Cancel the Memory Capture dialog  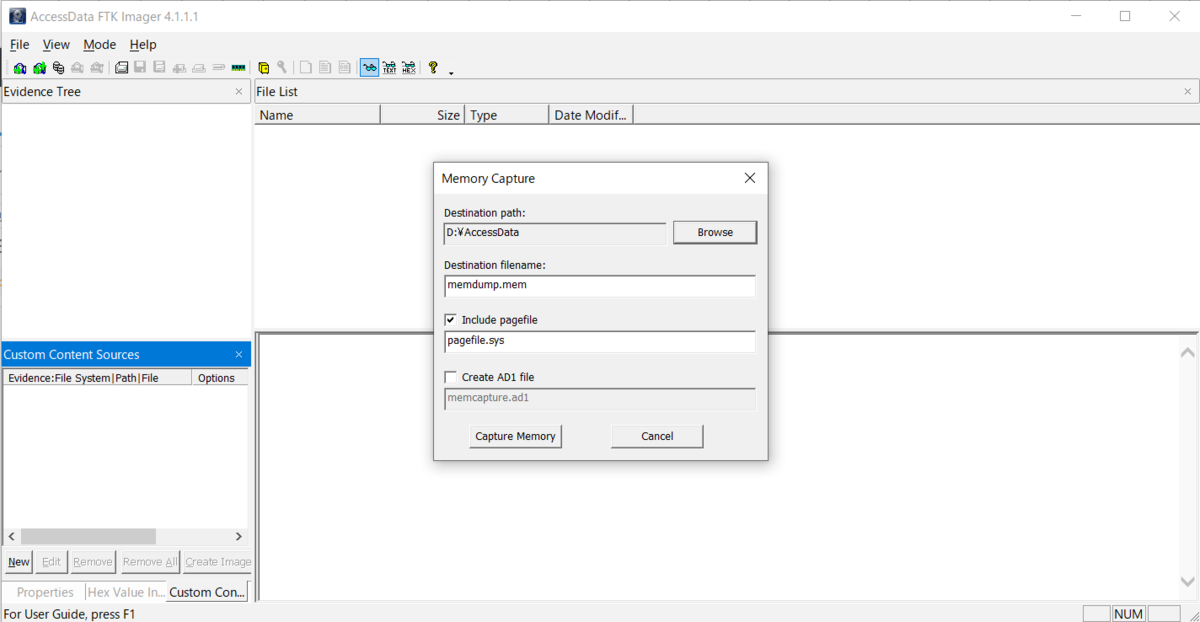pyautogui.click(x=657, y=436)
